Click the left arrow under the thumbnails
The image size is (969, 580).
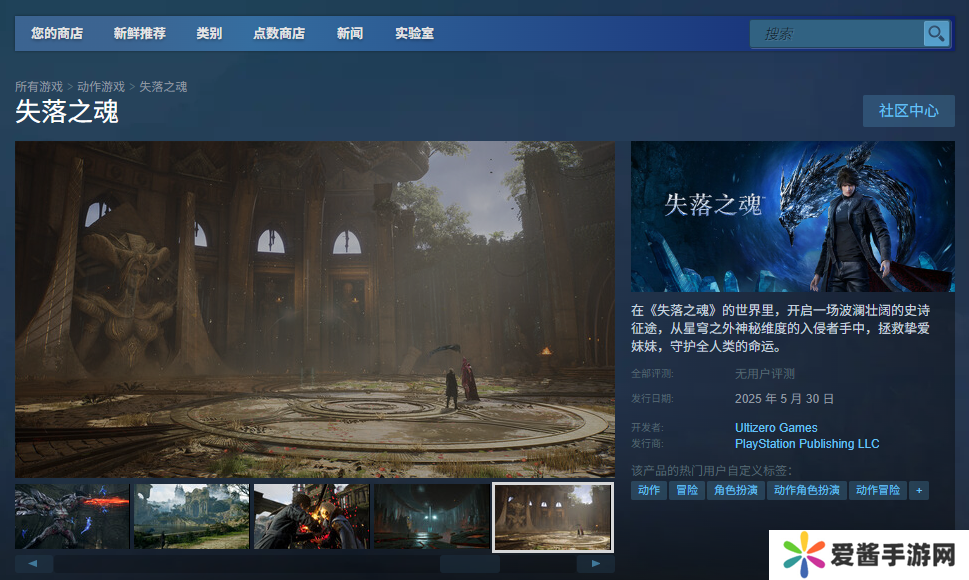[34, 564]
